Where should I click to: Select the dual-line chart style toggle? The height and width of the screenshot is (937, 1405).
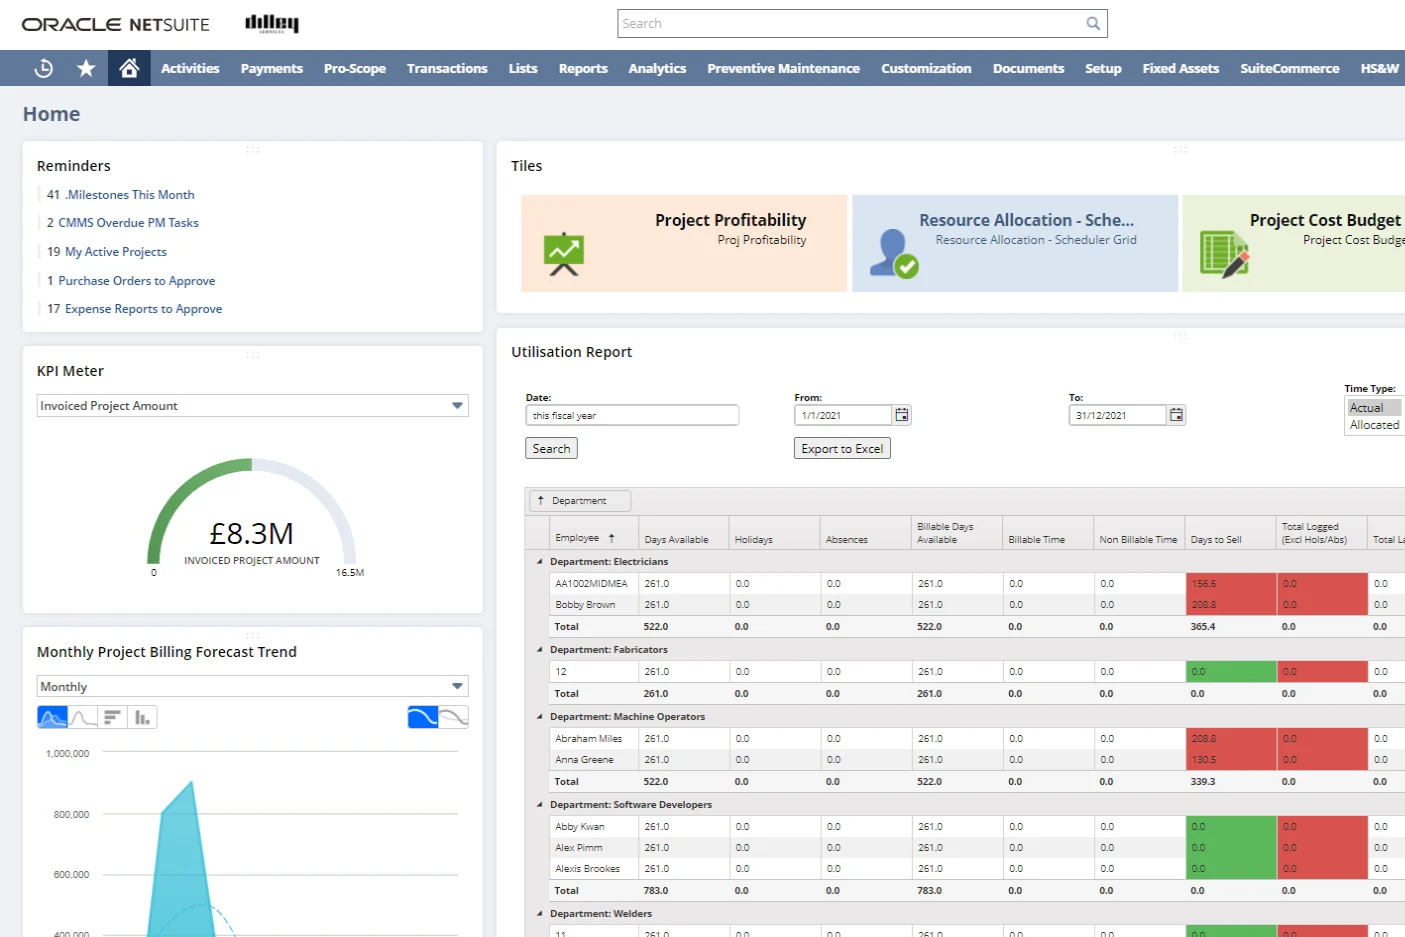(454, 717)
